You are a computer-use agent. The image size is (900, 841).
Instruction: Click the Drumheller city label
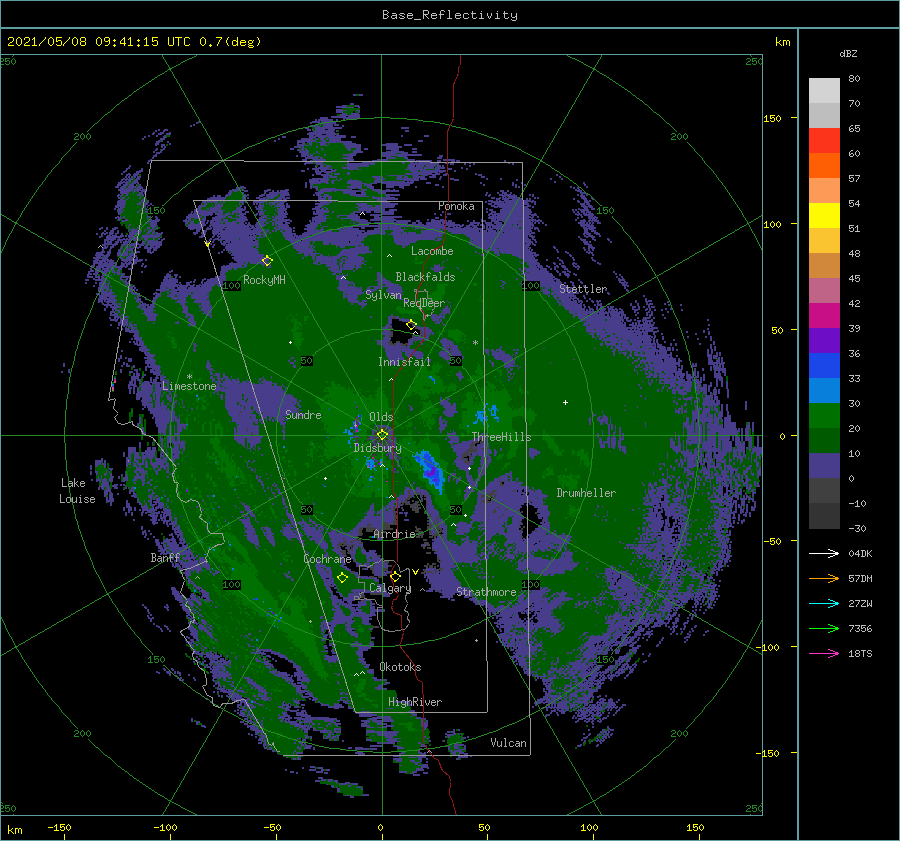(x=586, y=493)
